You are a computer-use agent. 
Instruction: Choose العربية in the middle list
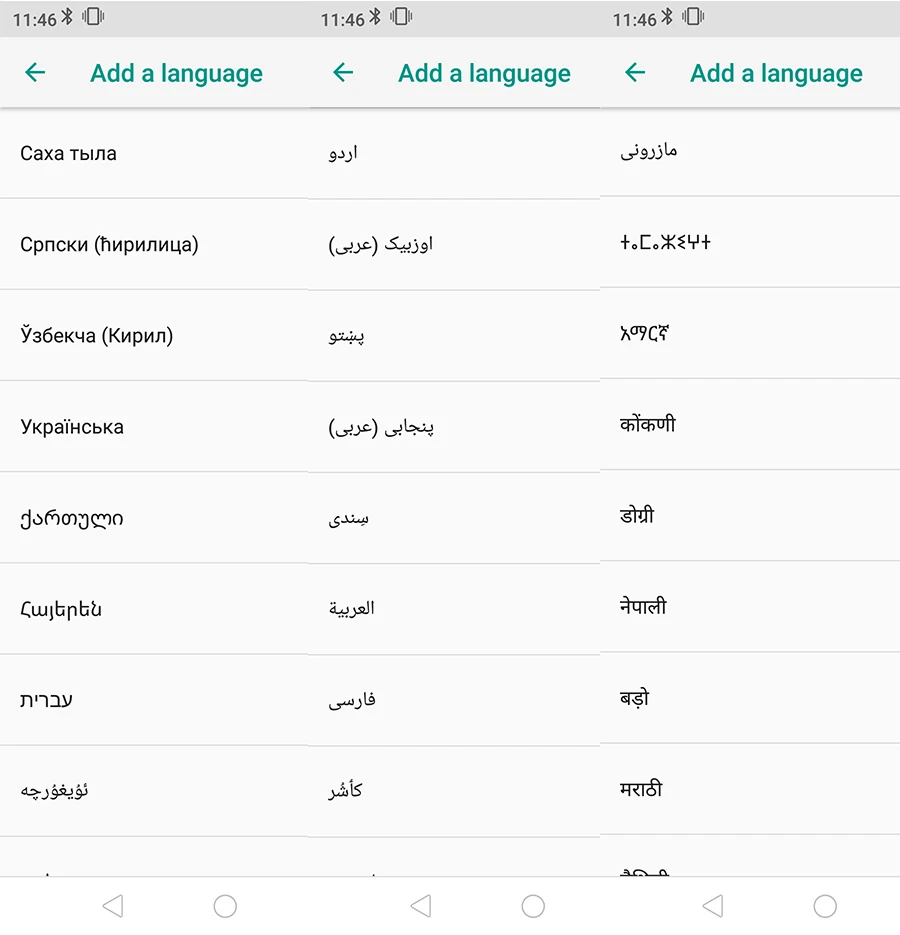click(x=454, y=609)
